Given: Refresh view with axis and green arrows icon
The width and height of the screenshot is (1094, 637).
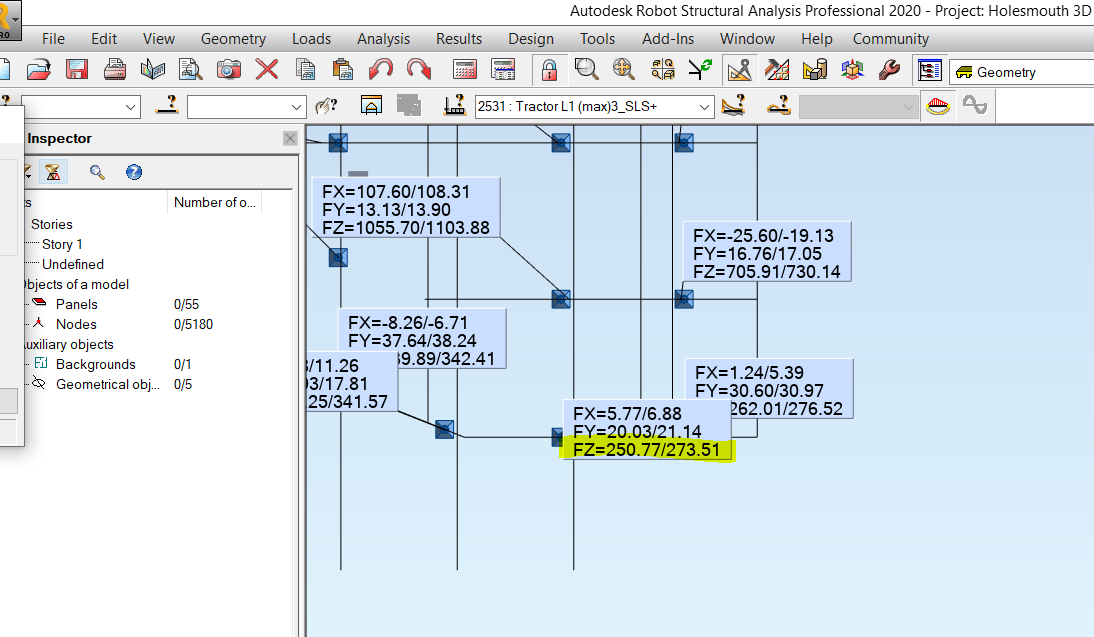Looking at the screenshot, I should point(700,70).
